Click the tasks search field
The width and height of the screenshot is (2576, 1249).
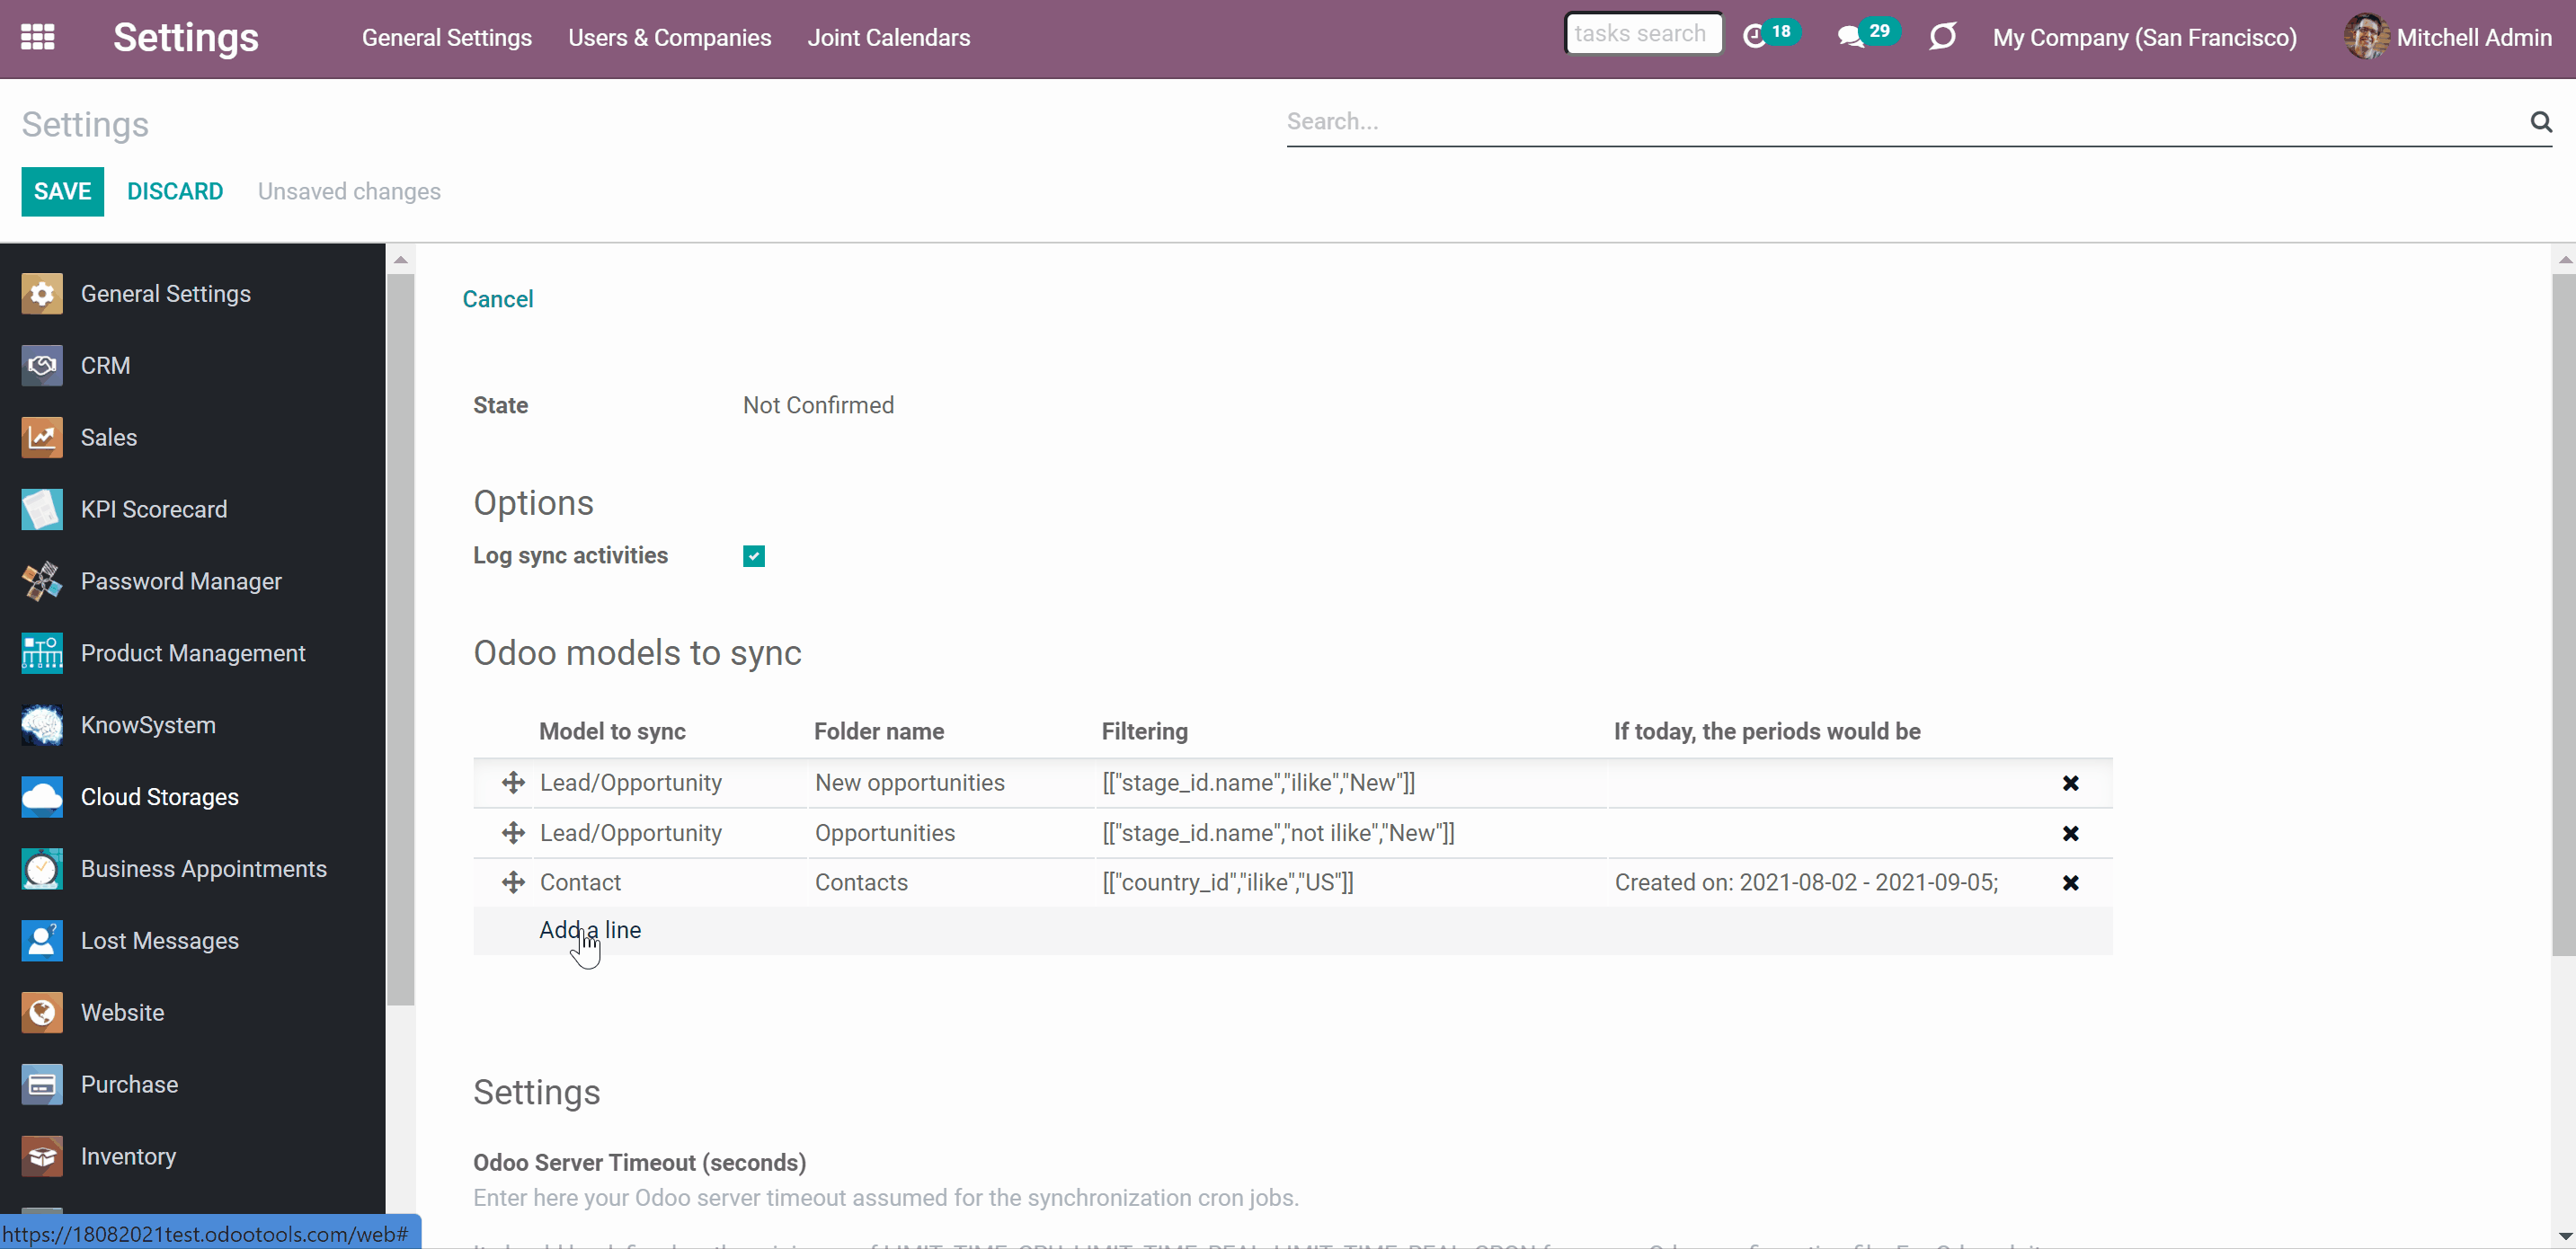(1643, 34)
